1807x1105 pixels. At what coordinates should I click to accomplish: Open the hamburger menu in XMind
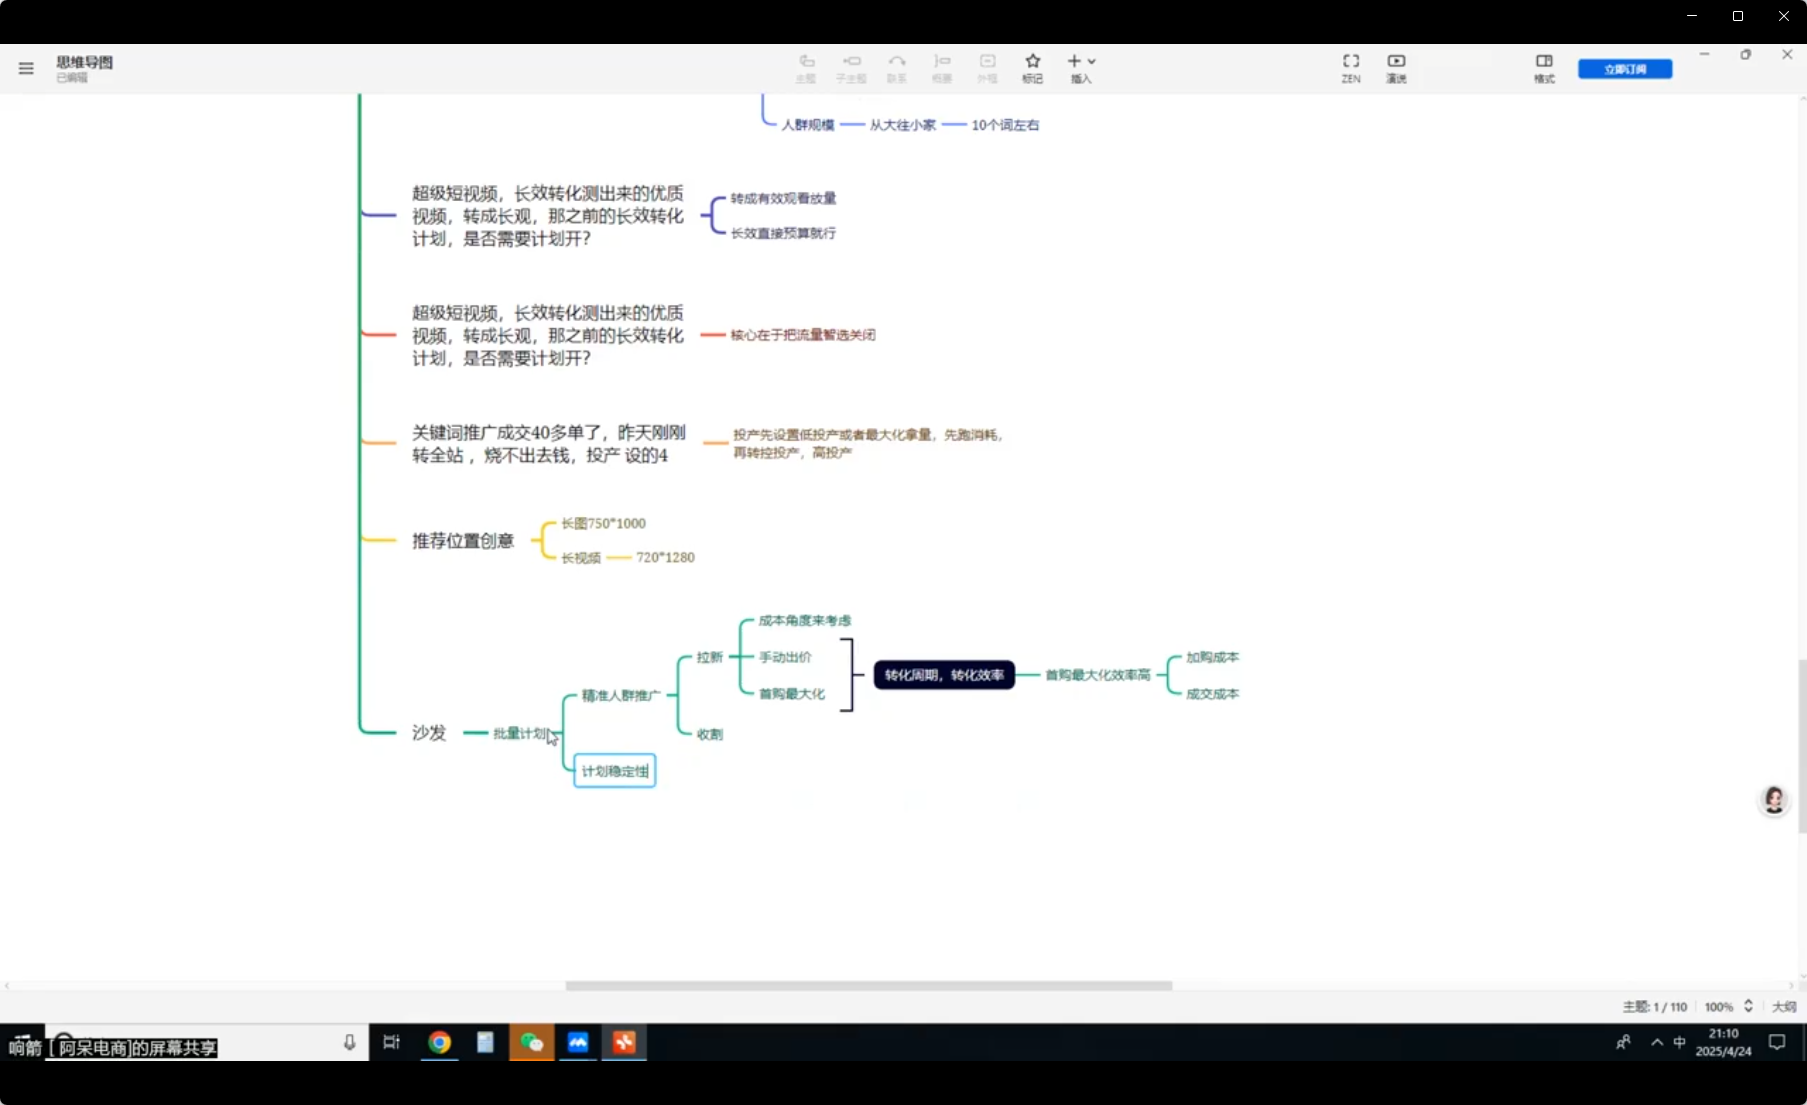(x=26, y=68)
